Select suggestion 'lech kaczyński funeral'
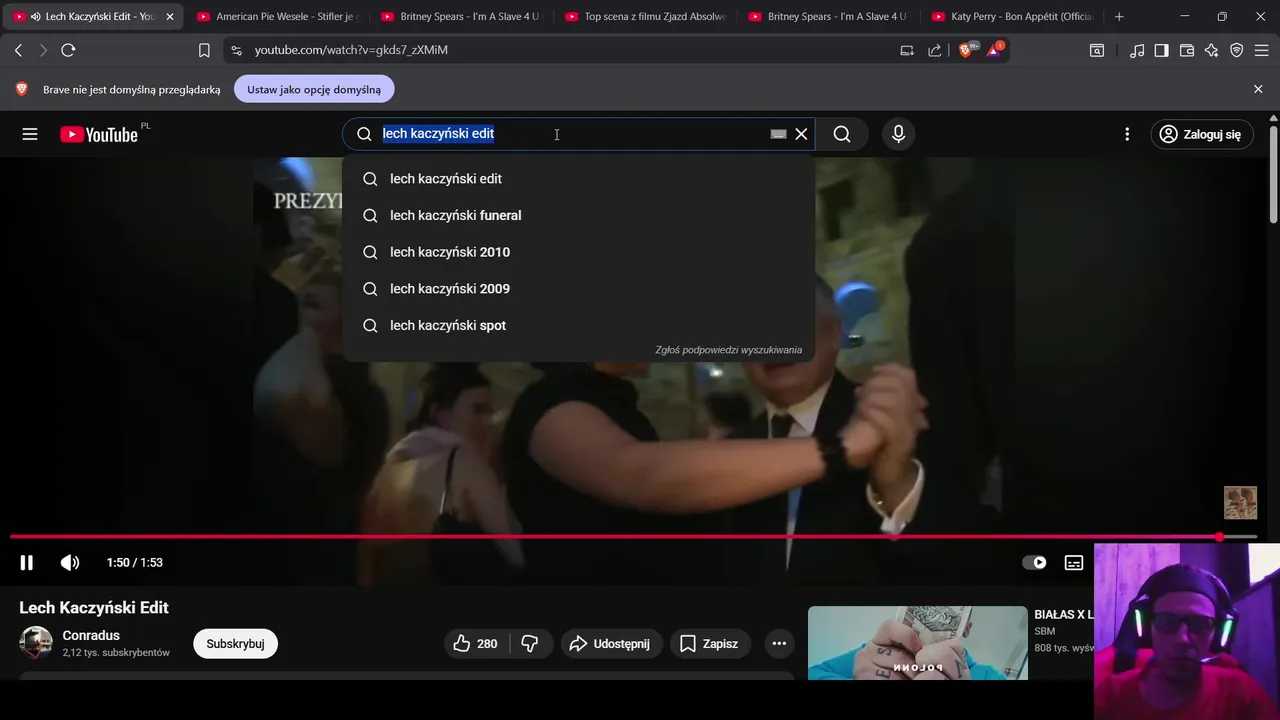This screenshot has height=720, width=1280. (578, 215)
